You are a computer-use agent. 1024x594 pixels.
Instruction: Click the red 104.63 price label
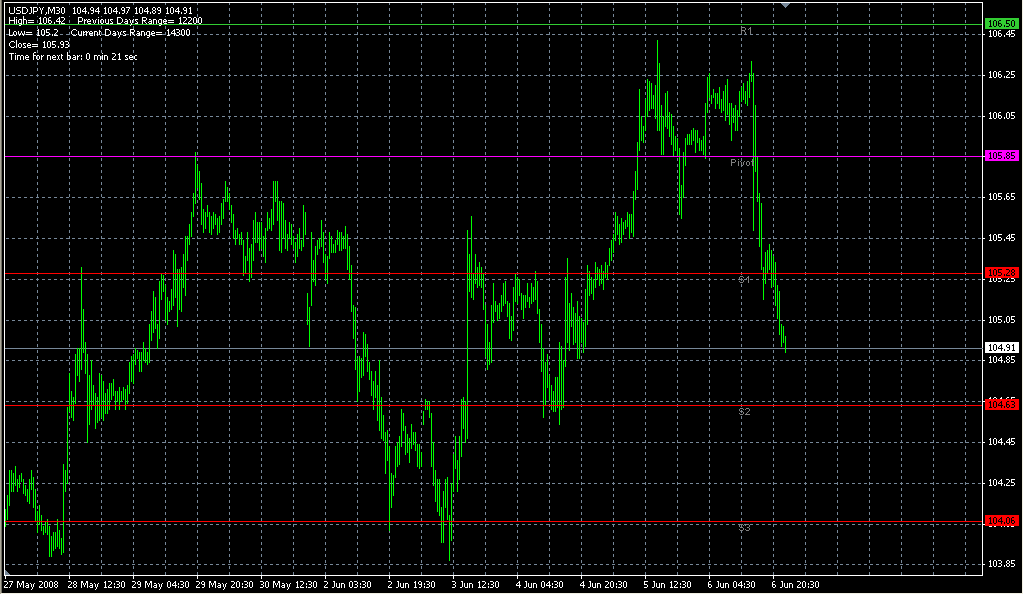click(x=1001, y=404)
